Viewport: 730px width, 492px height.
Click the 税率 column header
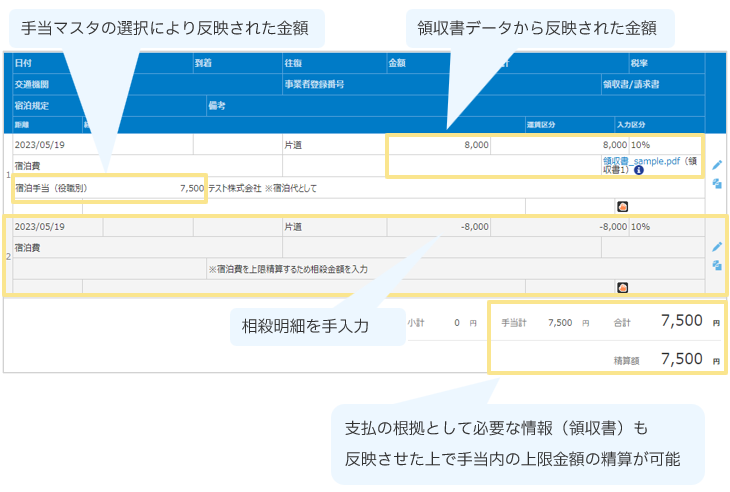(x=640, y=63)
